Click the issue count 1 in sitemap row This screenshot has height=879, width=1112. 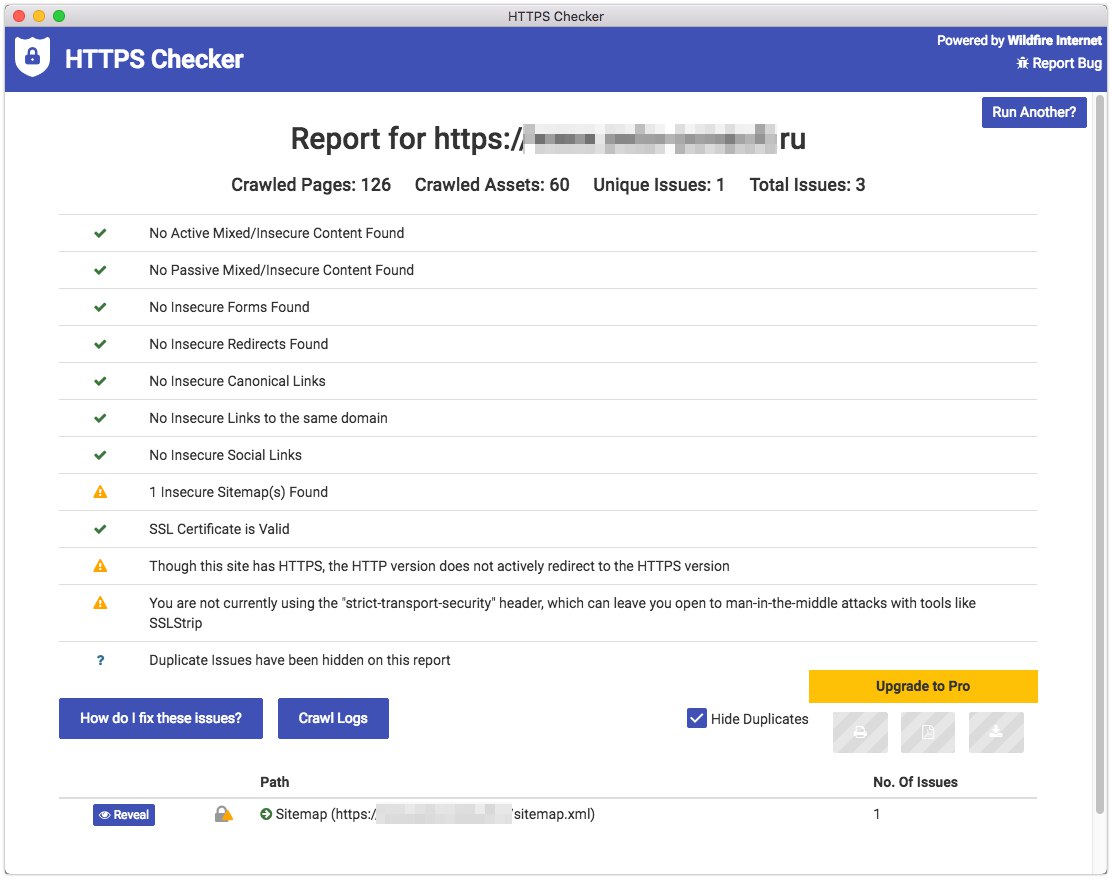coord(877,814)
